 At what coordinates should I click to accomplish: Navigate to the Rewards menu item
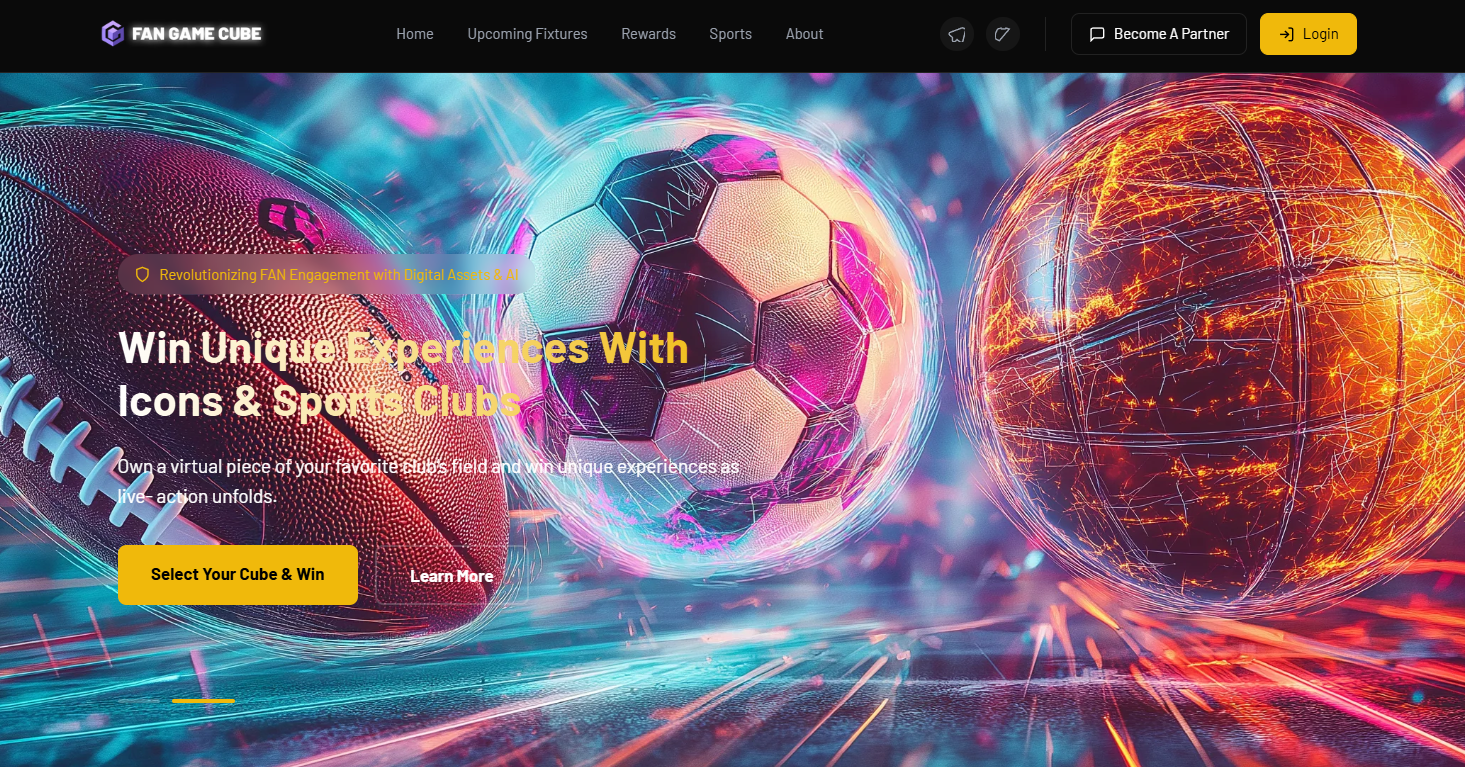(648, 34)
